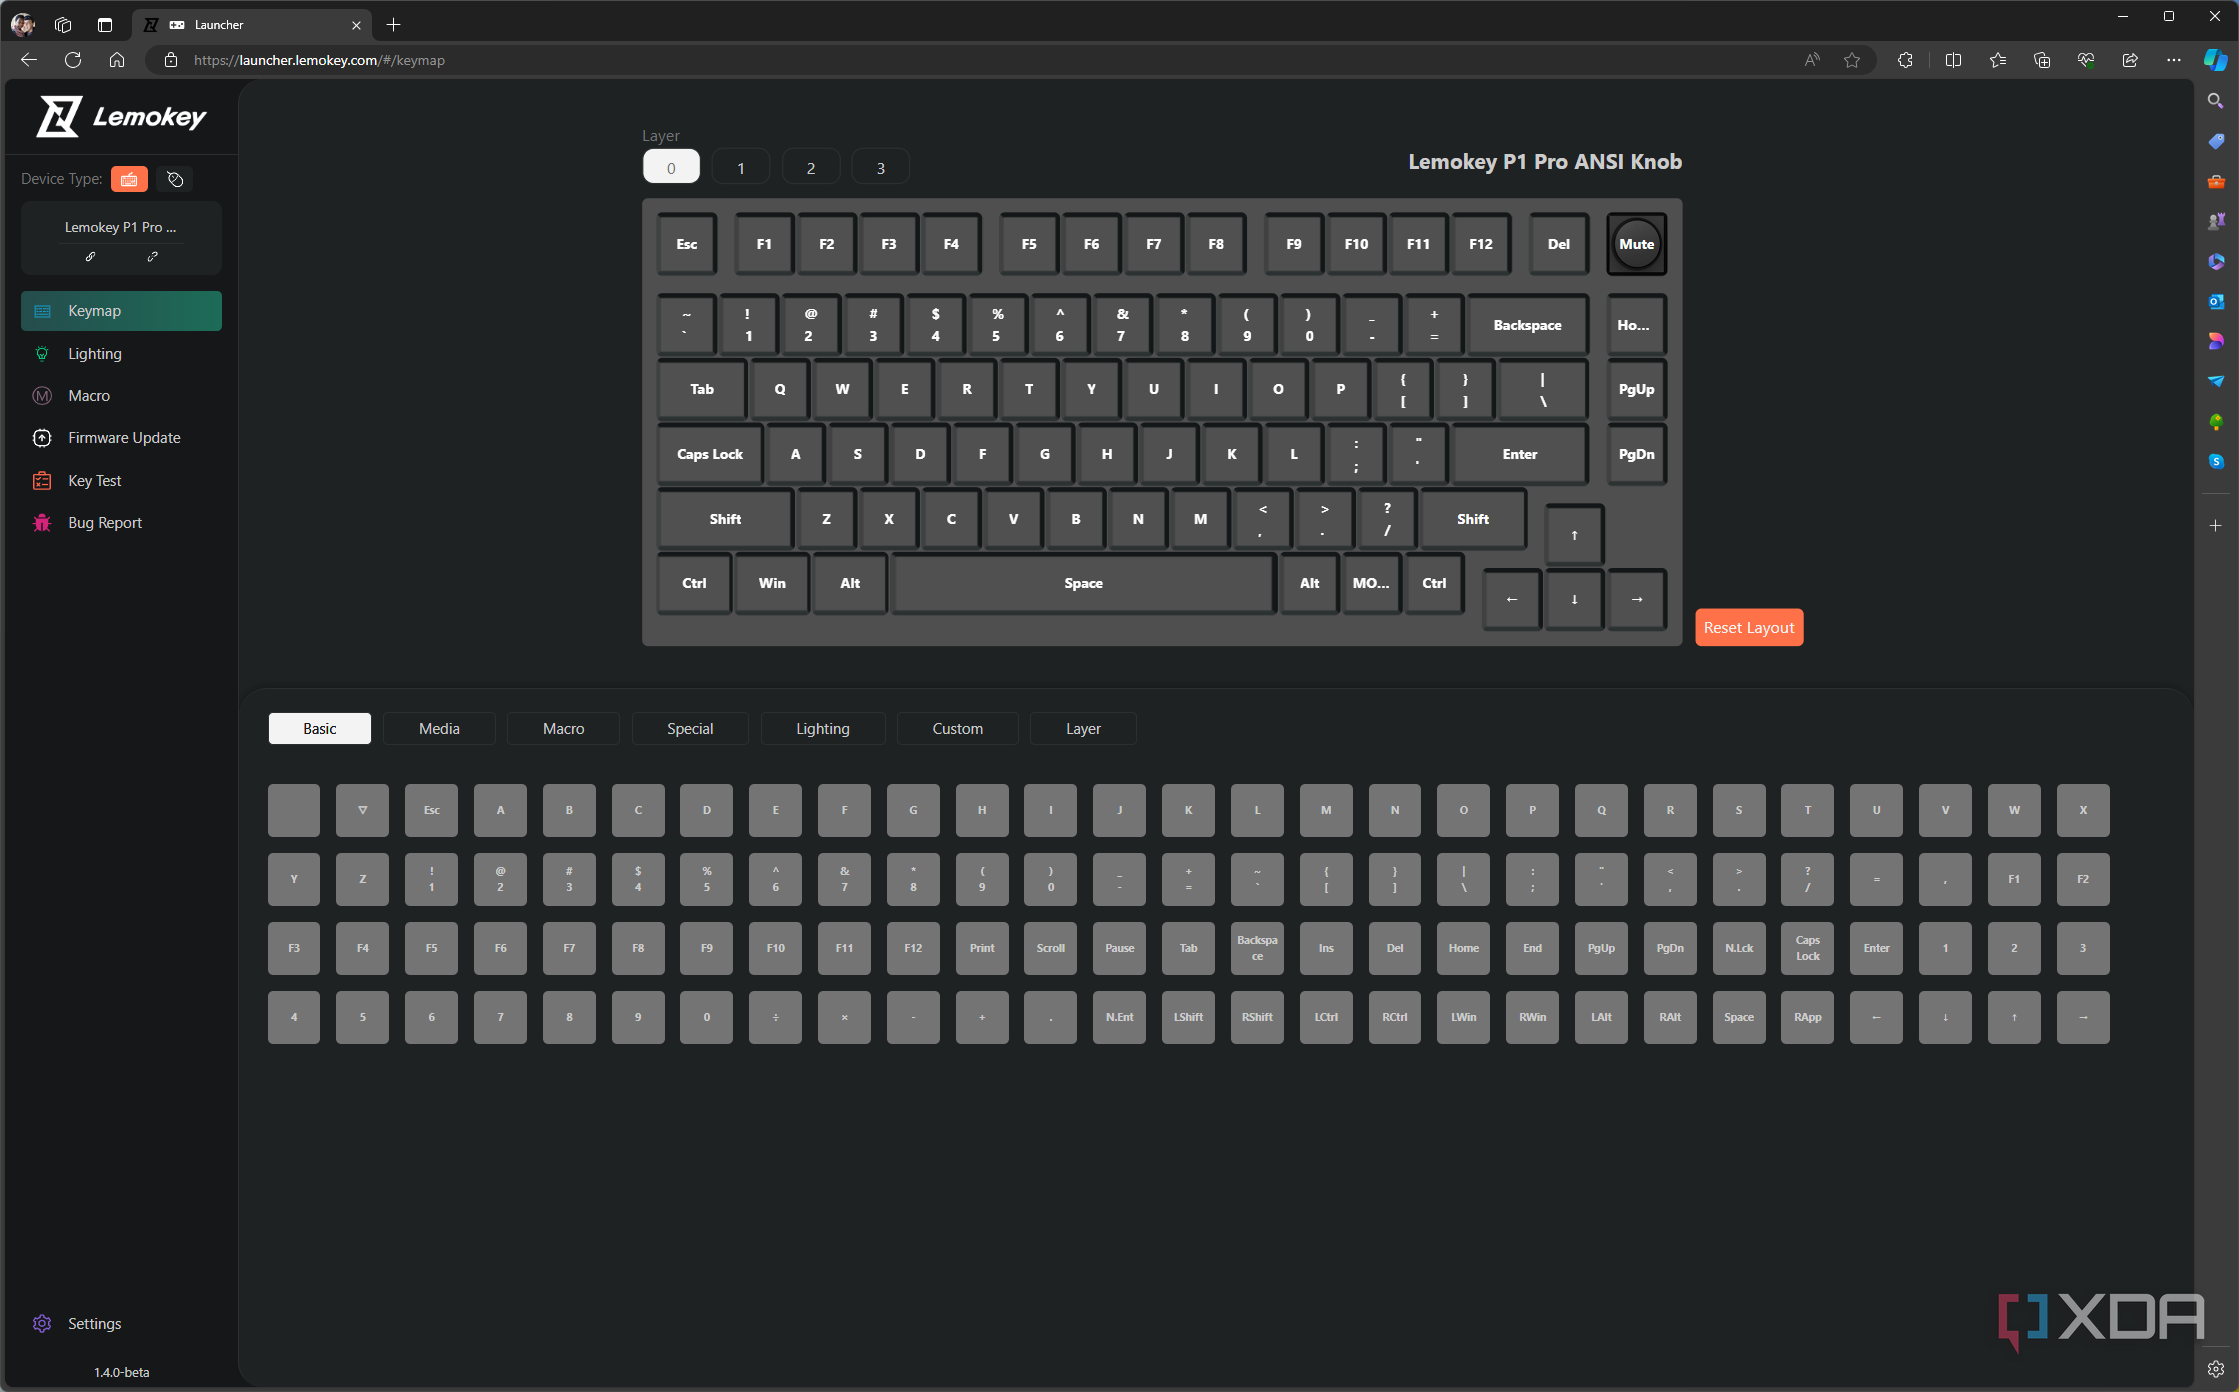Open Outlook icon in Edge sidebar

point(2215,301)
